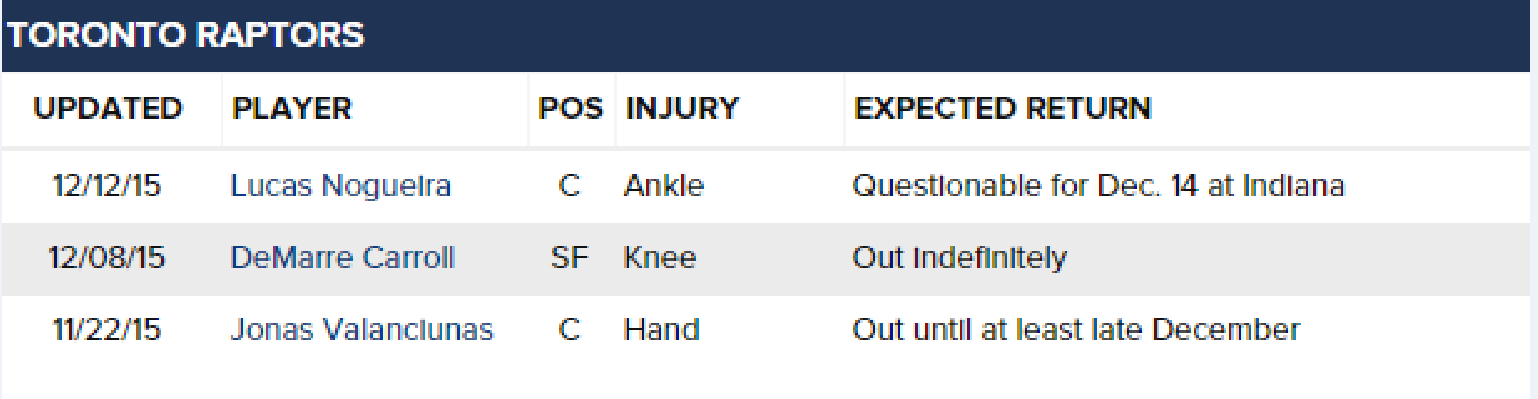Viewport: 1538px width, 399px height.
Task: Open DeMarre Carroll player link
Action: (342, 259)
